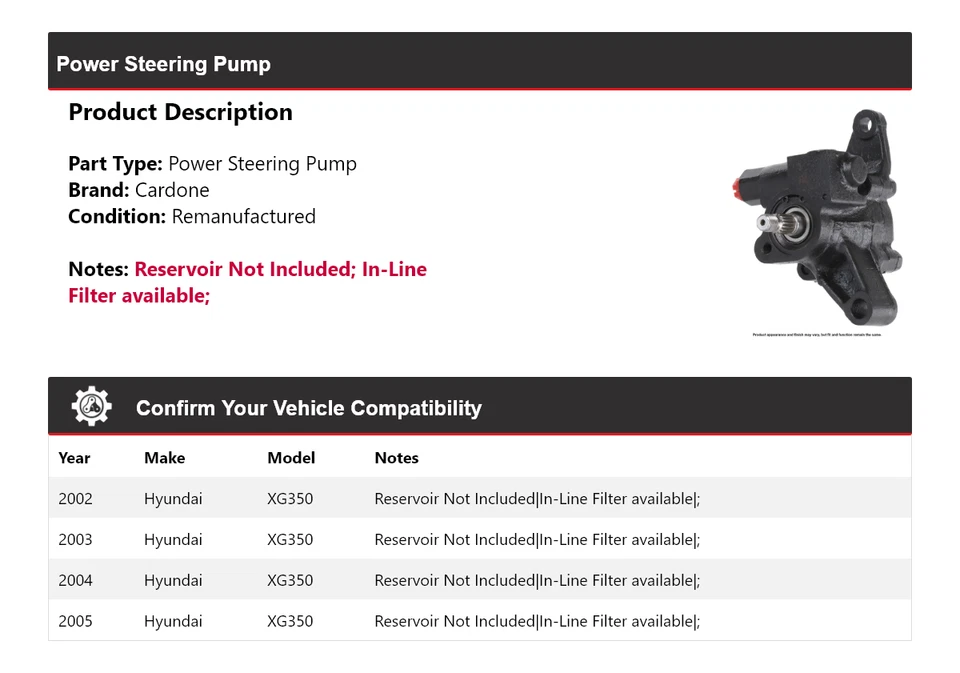
Task: Click the Year column header
Action: [x=74, y=458]
